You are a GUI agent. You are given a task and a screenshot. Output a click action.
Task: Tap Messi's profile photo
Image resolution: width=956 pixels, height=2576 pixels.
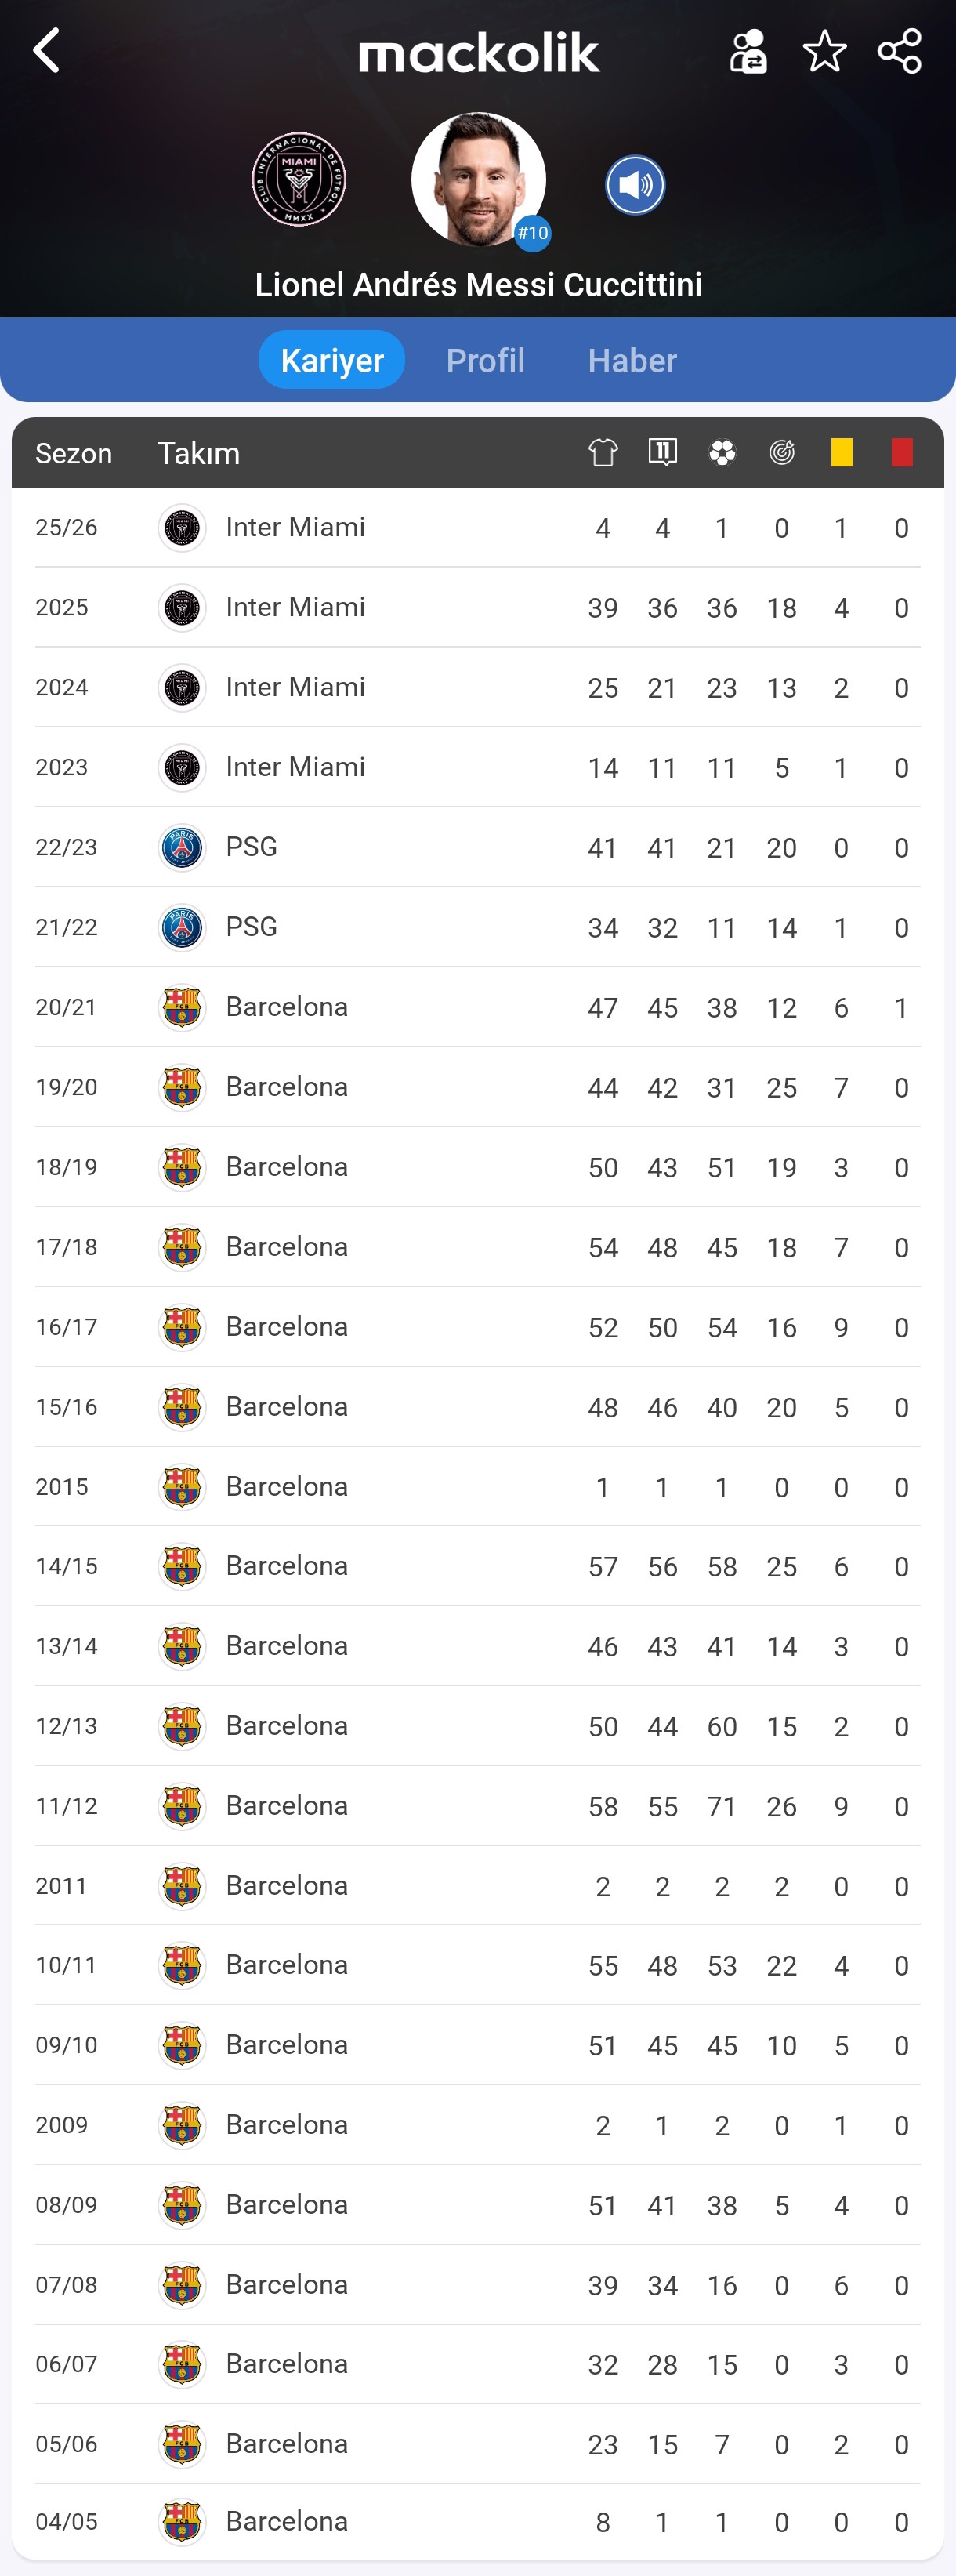[x=478, y=180]
